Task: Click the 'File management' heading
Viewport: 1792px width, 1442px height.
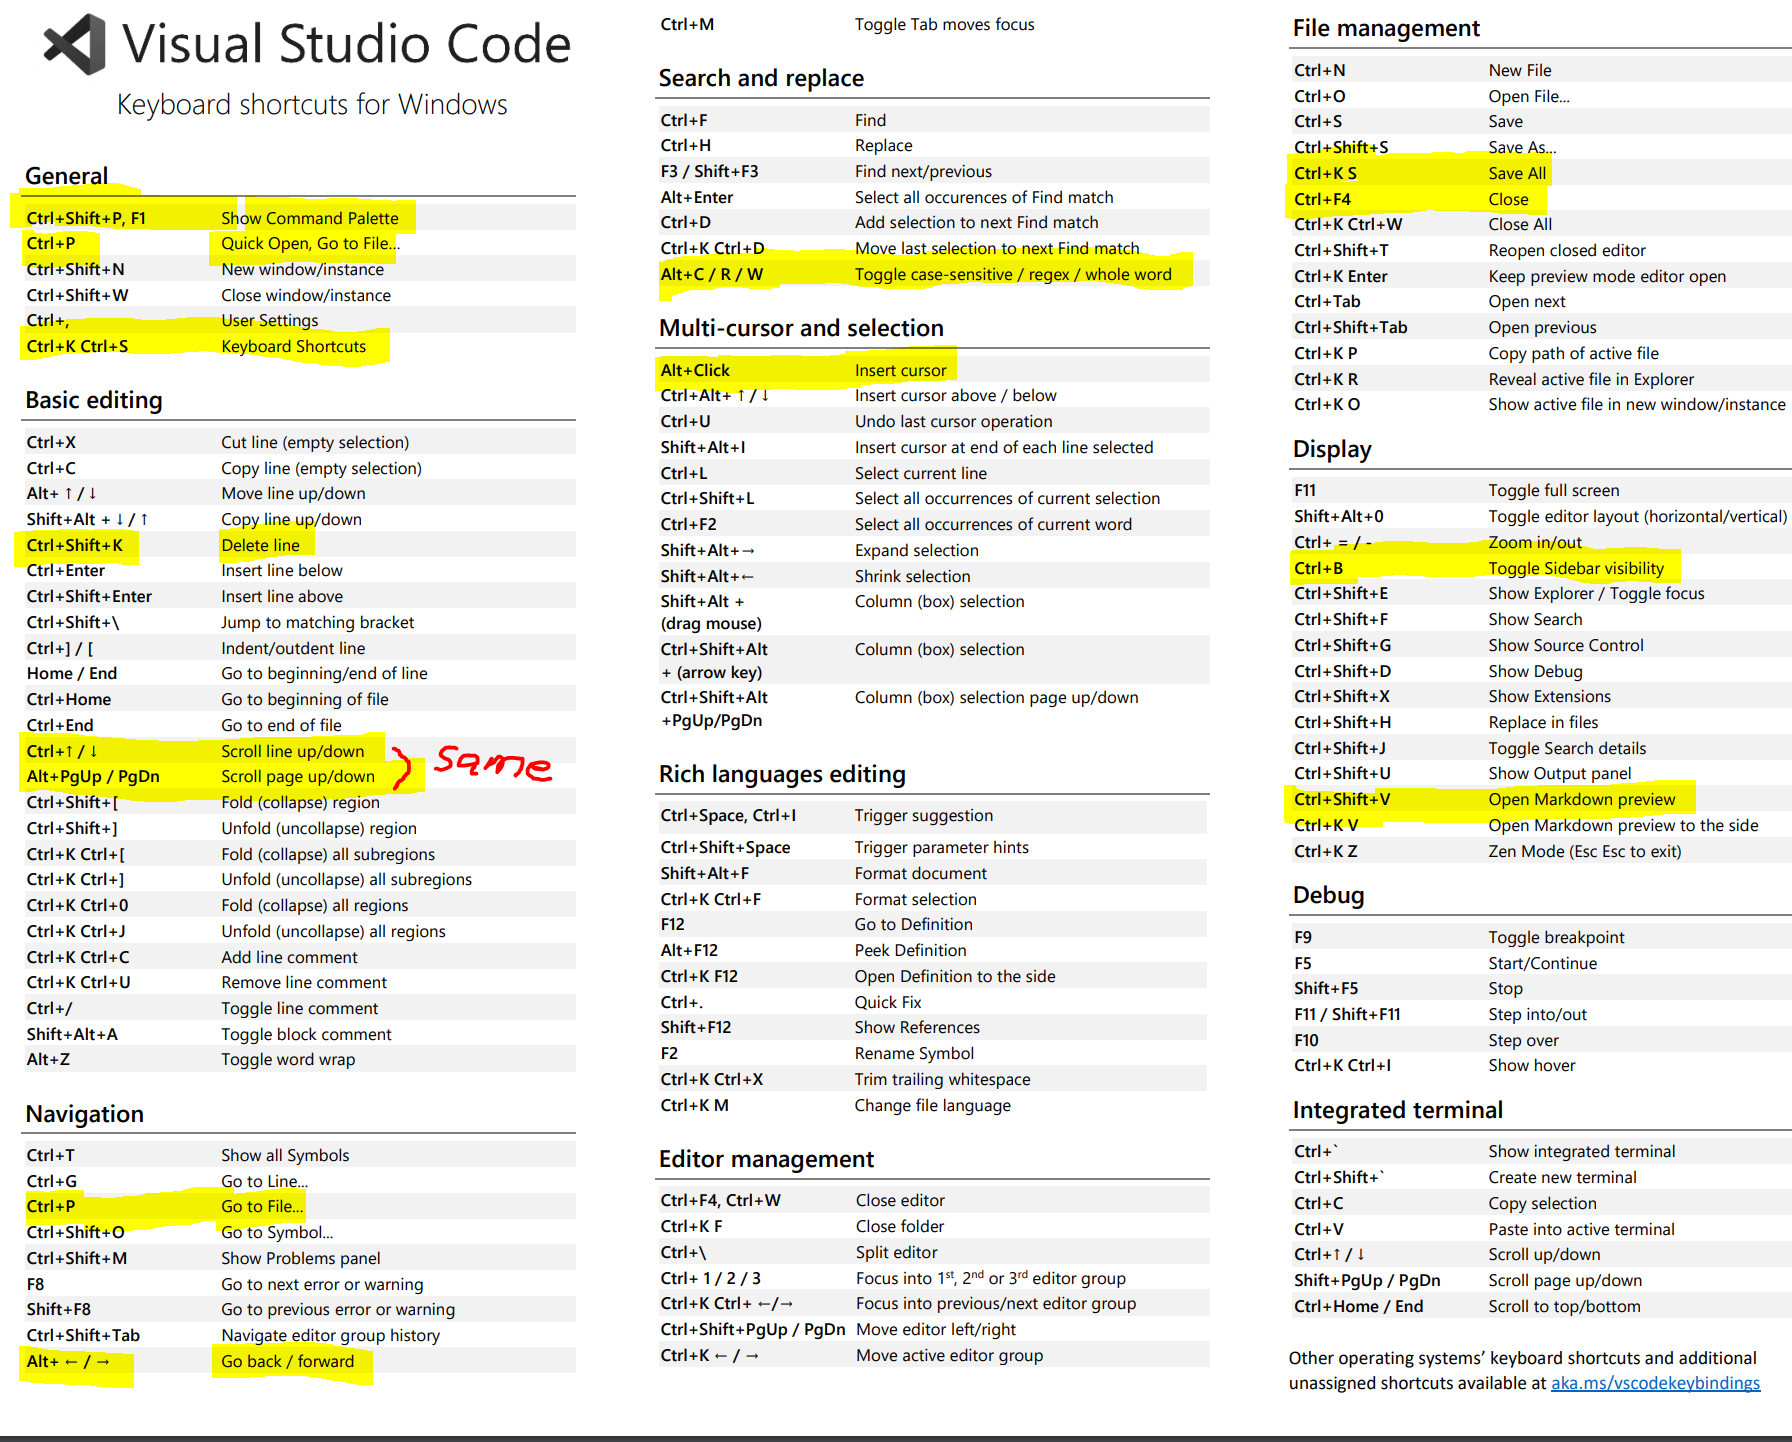Action: coord(1386,28)
